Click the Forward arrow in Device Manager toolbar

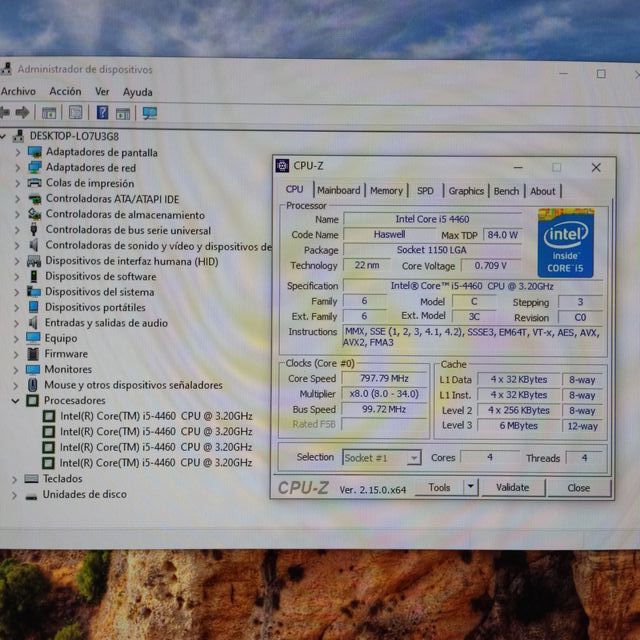pyautogui.click(x=22, y=112)
